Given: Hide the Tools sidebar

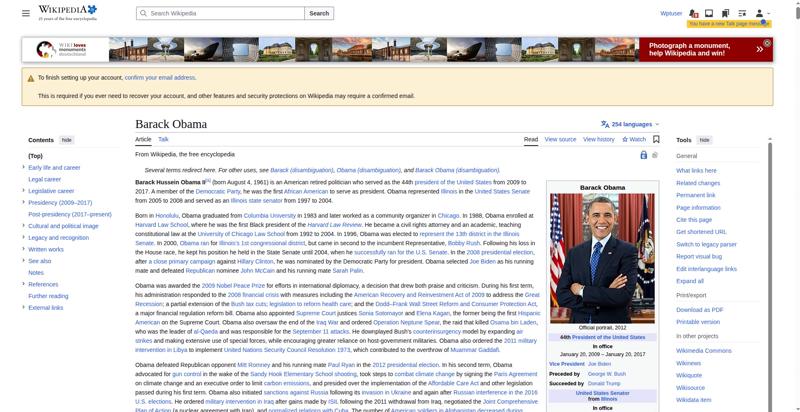Looking at the screenshot, I should 704,140.
